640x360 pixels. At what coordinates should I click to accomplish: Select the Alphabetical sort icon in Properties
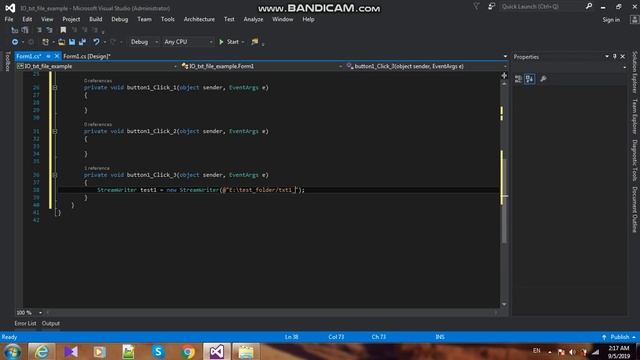(529, 79)
